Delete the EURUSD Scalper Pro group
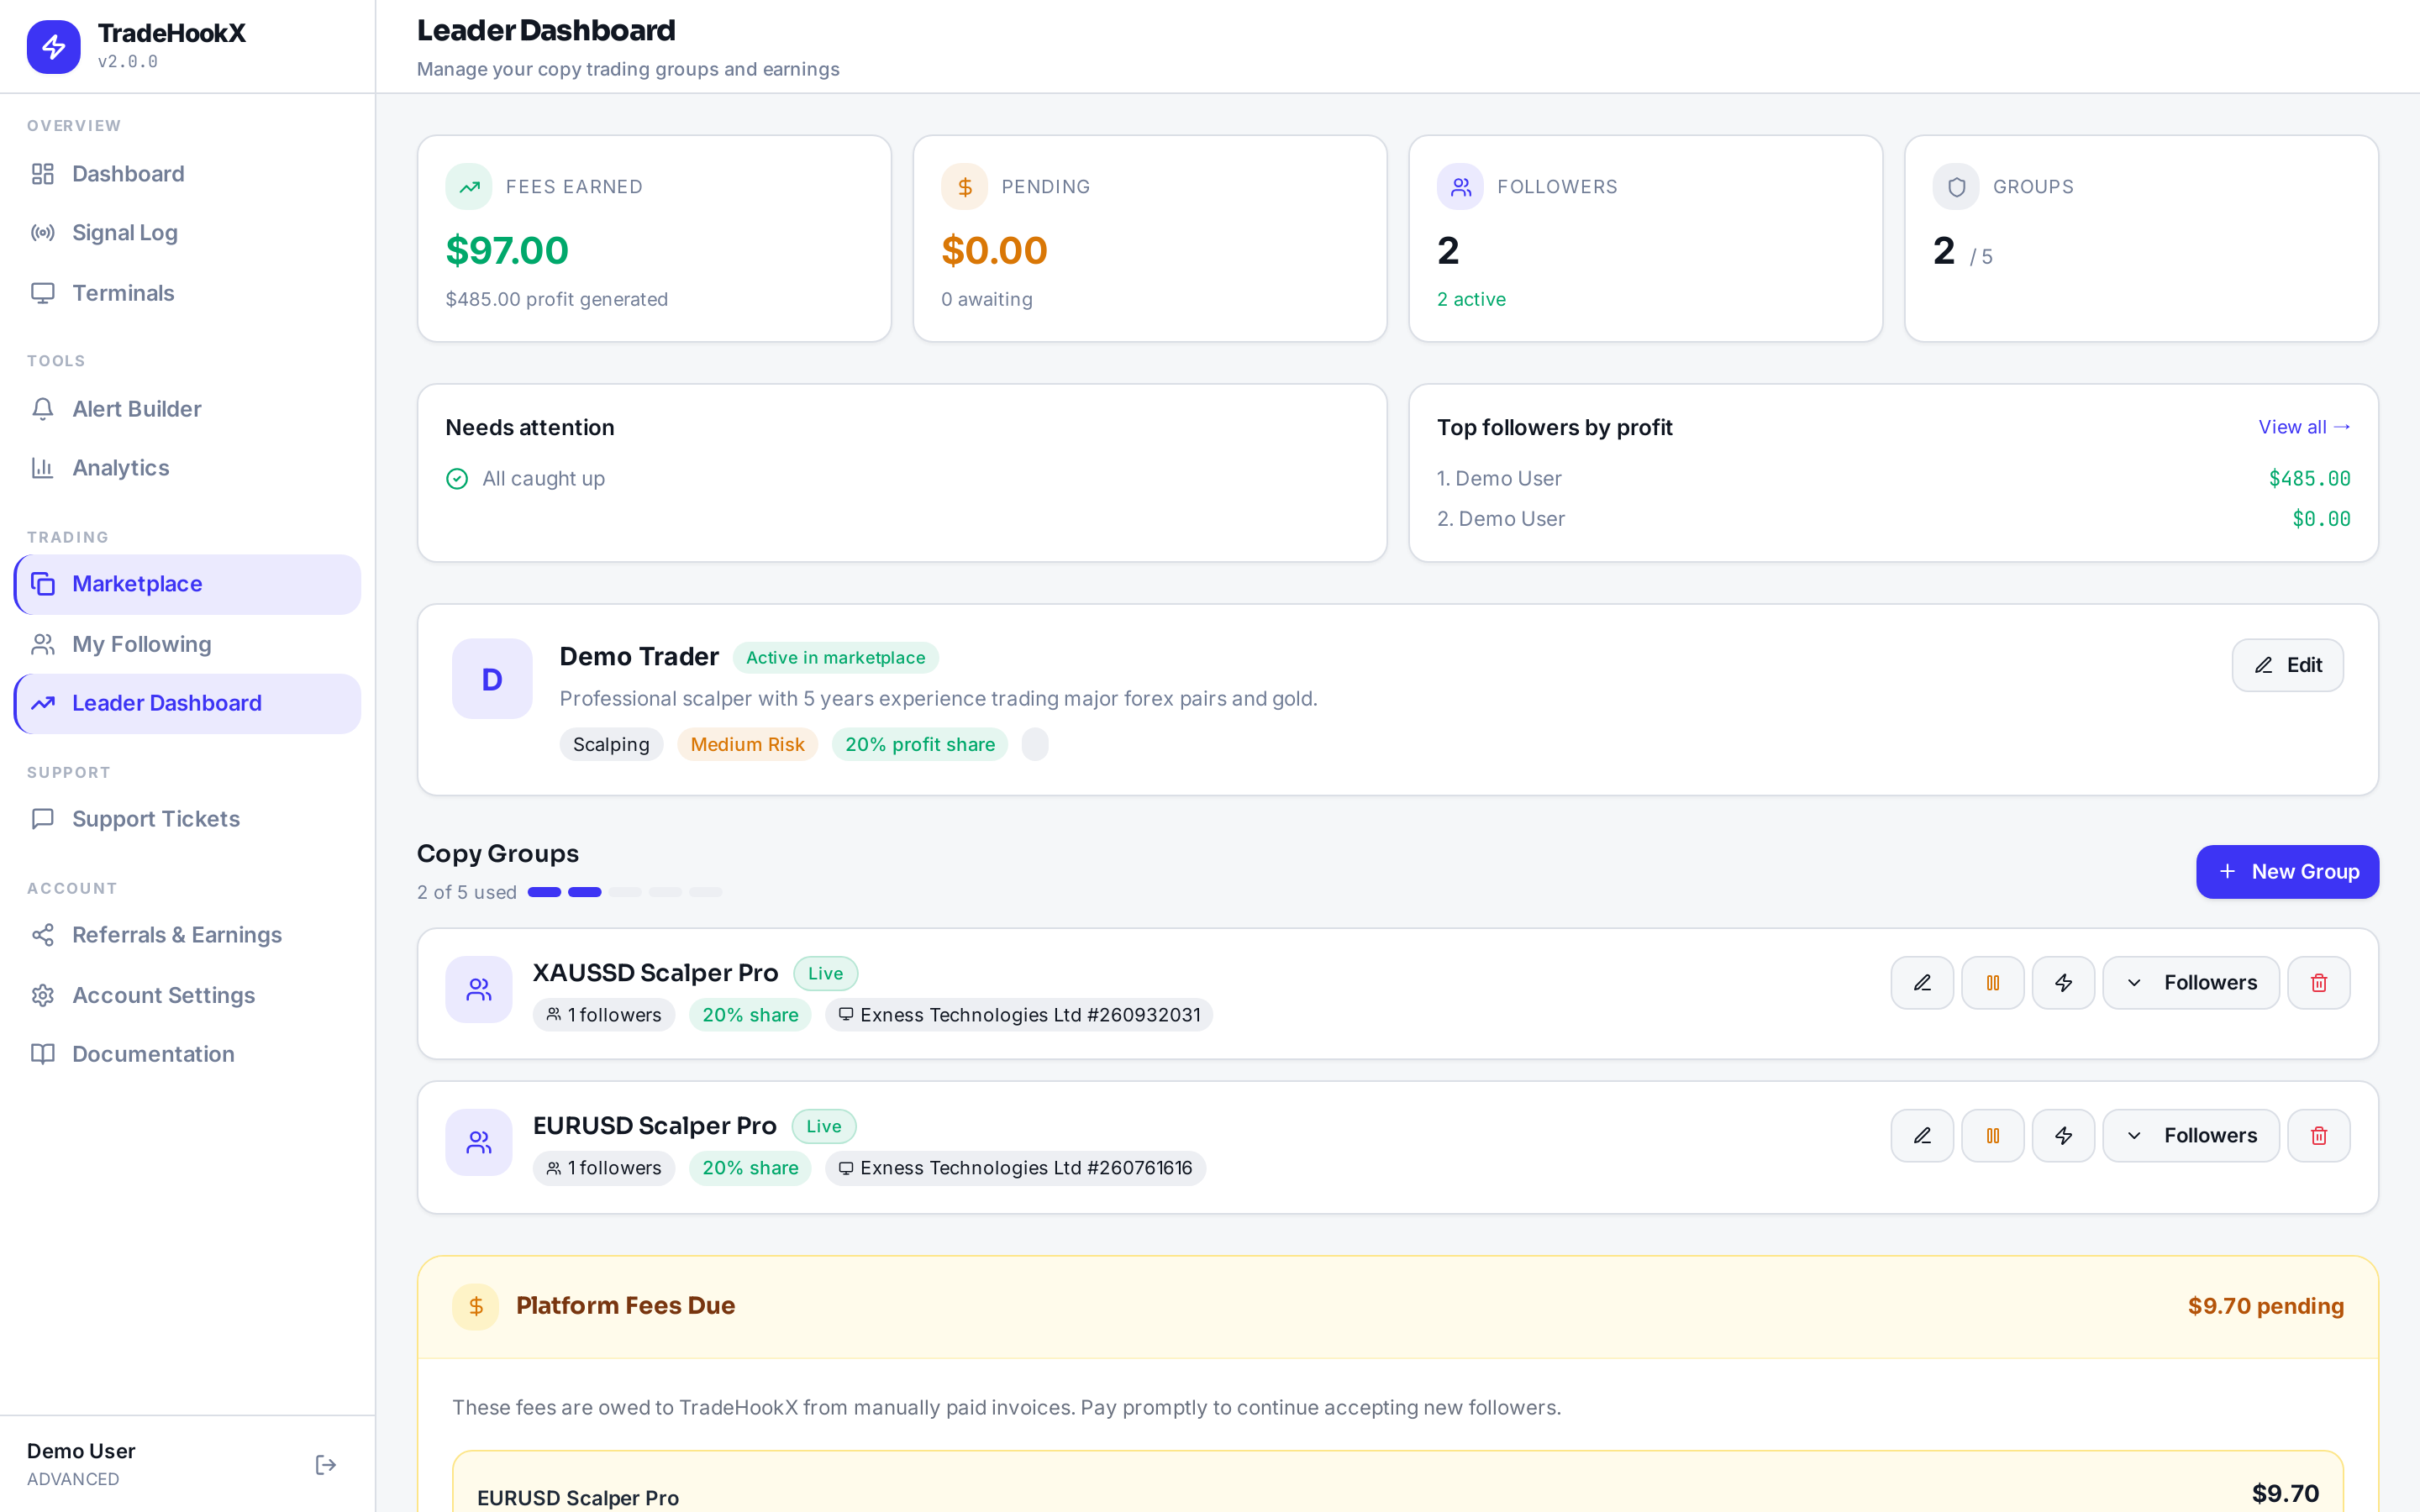 tap(2319, 1136)
